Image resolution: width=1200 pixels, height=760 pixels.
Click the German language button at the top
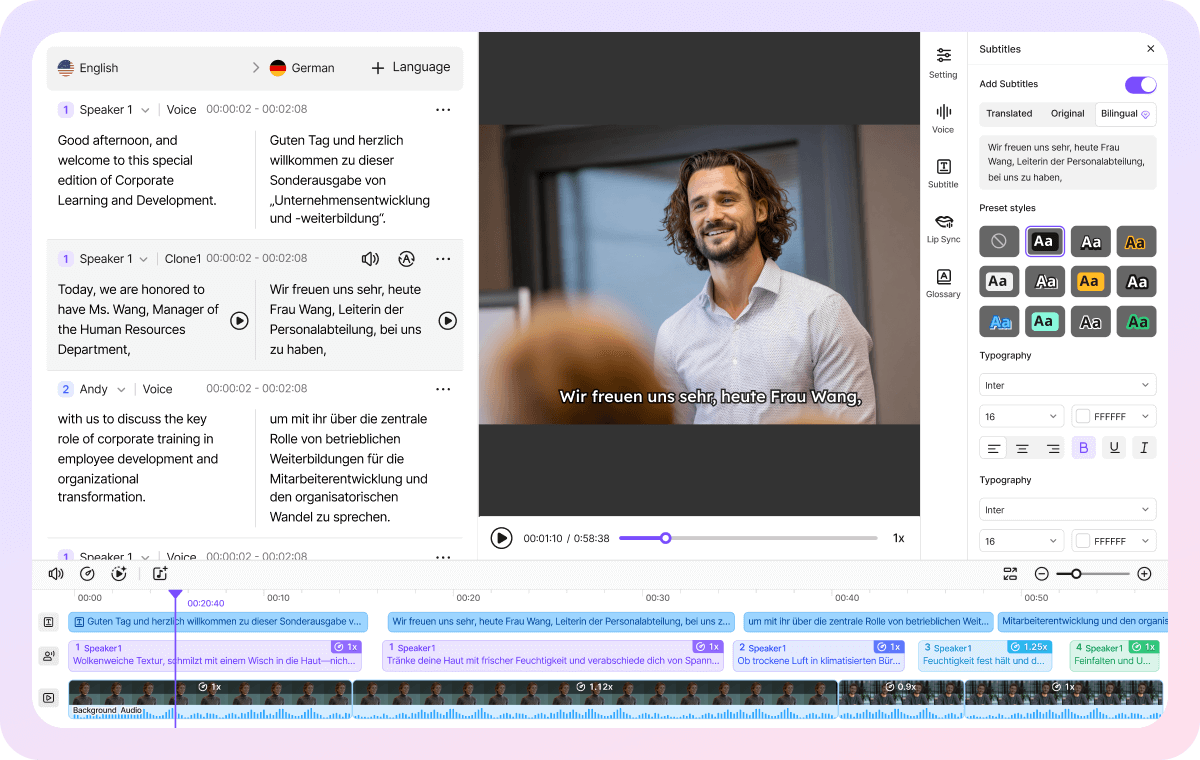(x=302, y=67)
